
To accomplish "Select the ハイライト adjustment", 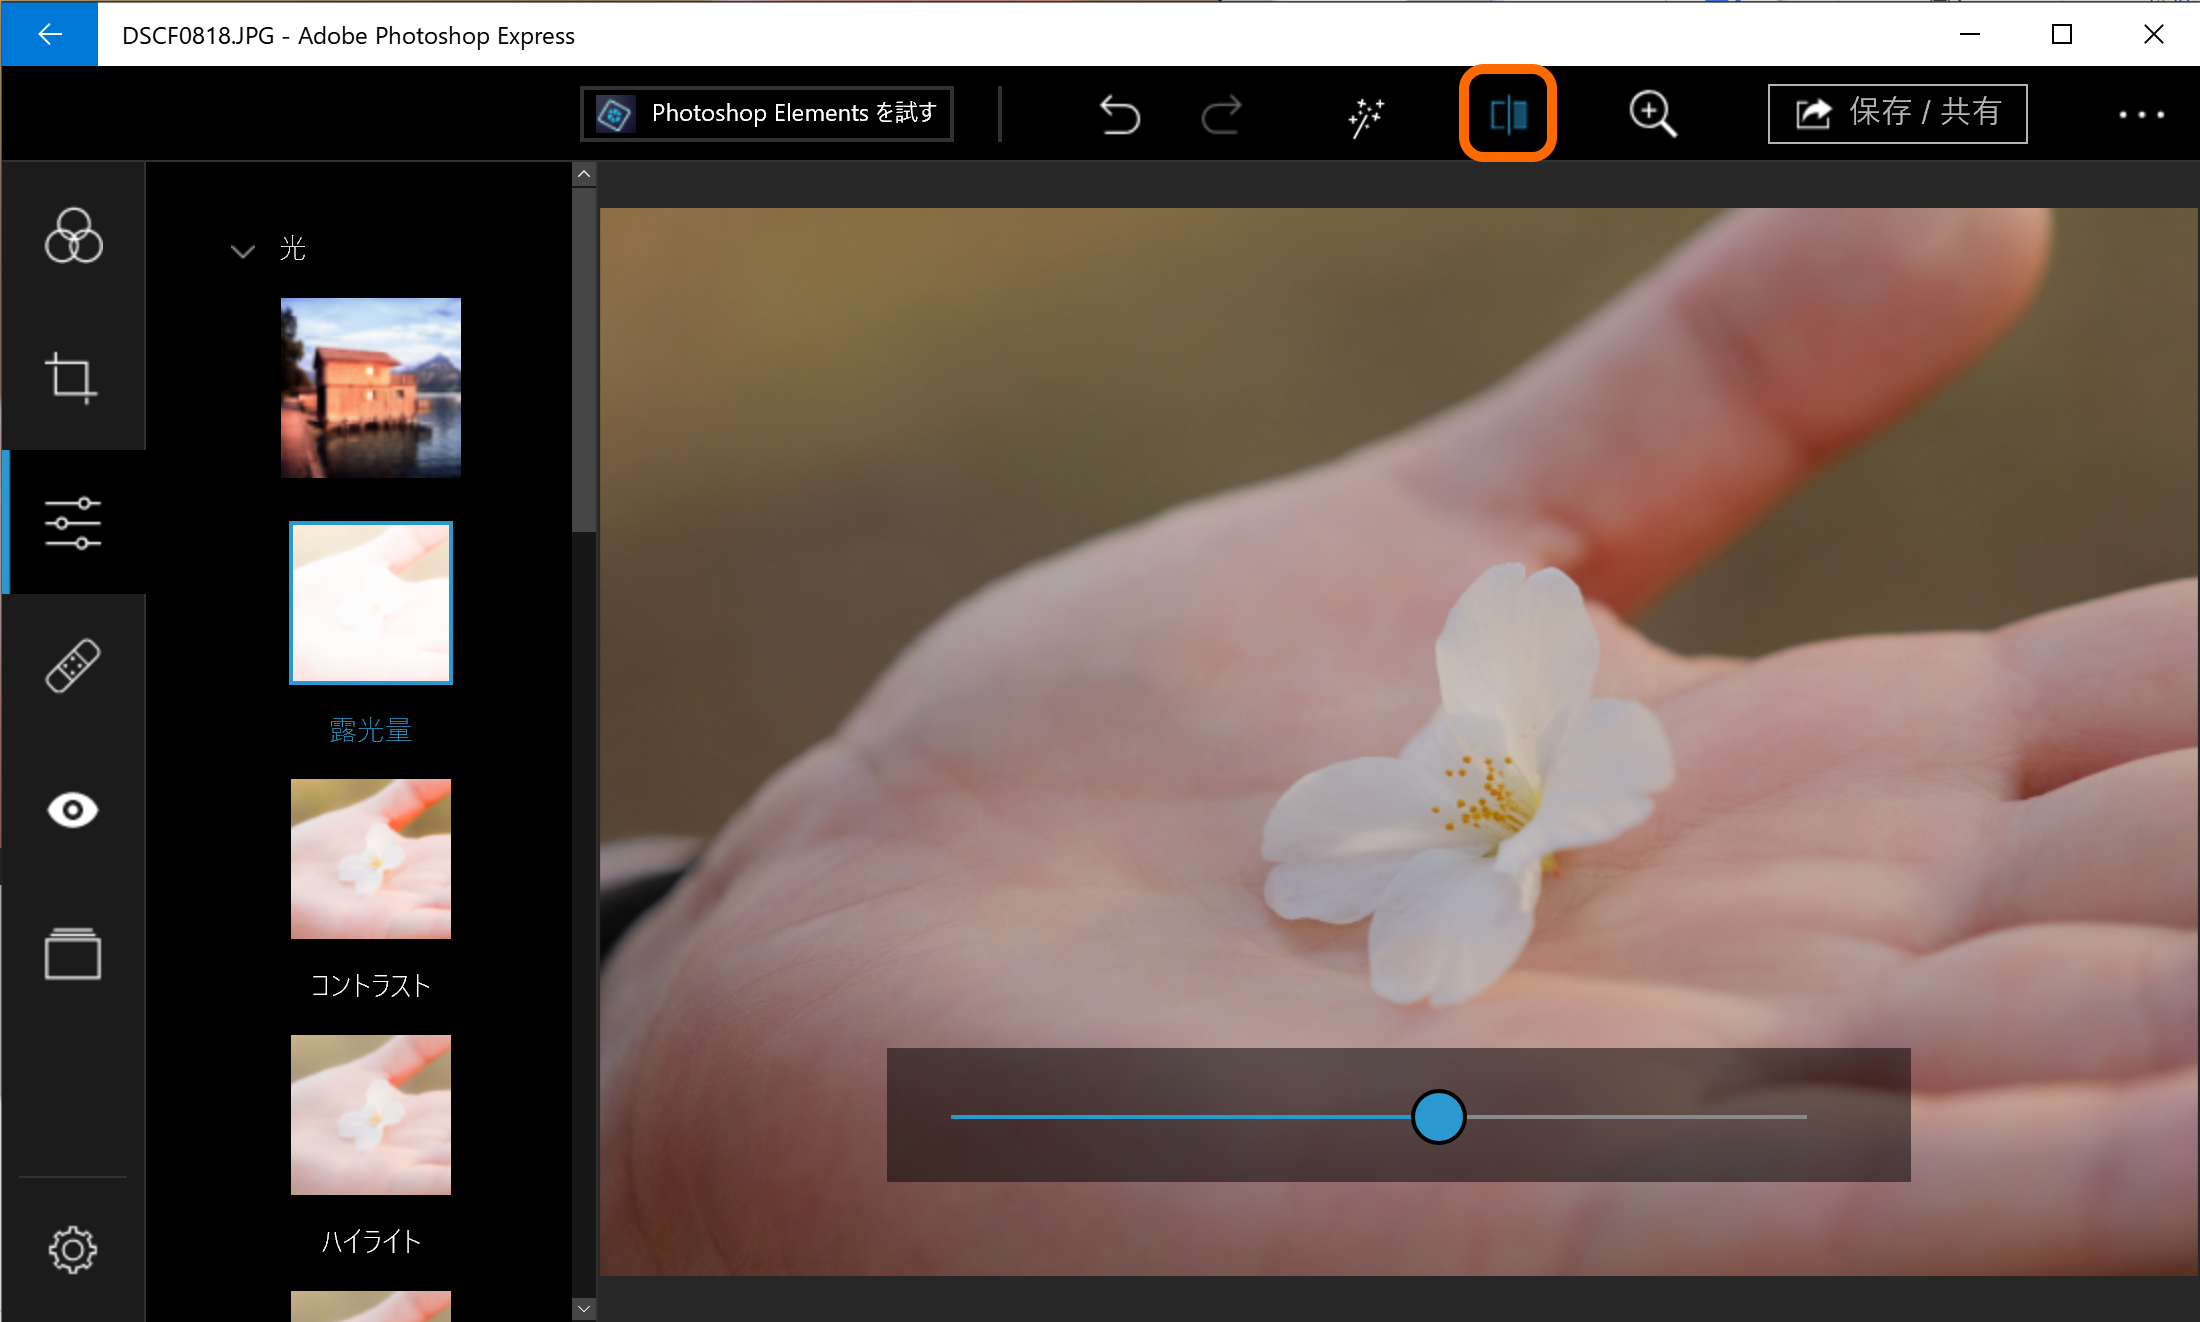I will [x=371, y=1115].
